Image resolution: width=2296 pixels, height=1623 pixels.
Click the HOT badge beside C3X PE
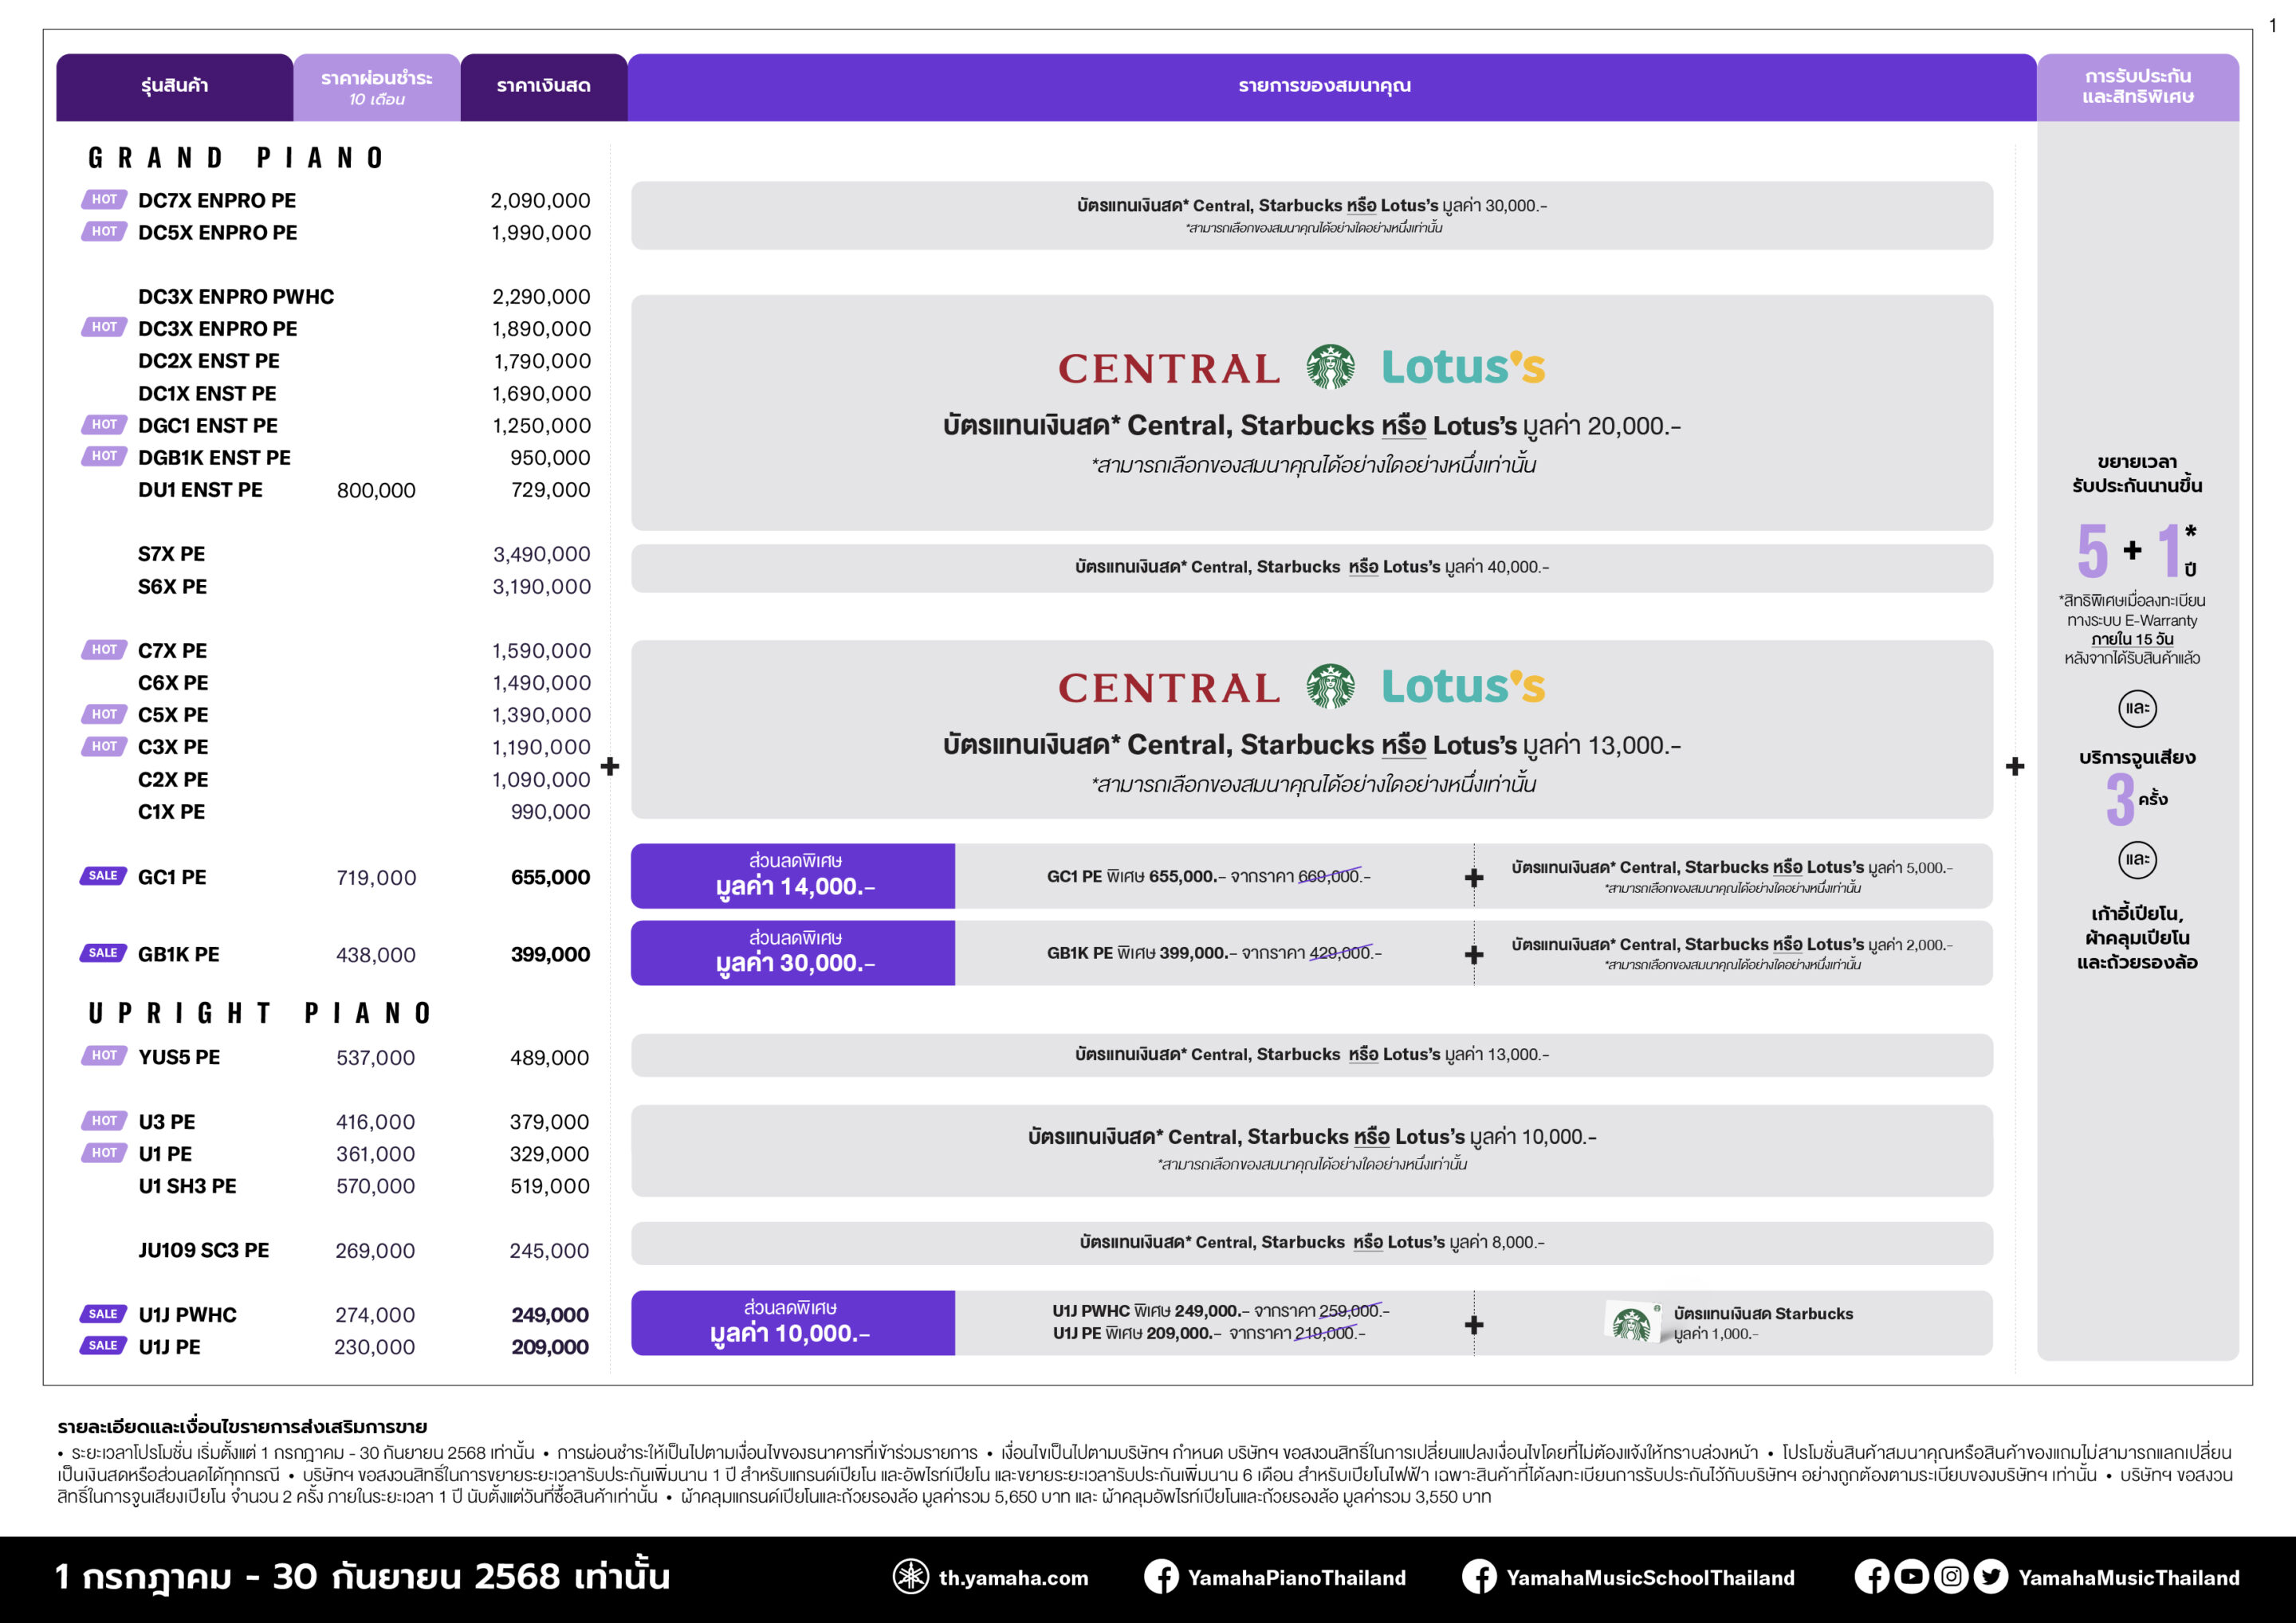pyautogui.click(x=104, y=746)
